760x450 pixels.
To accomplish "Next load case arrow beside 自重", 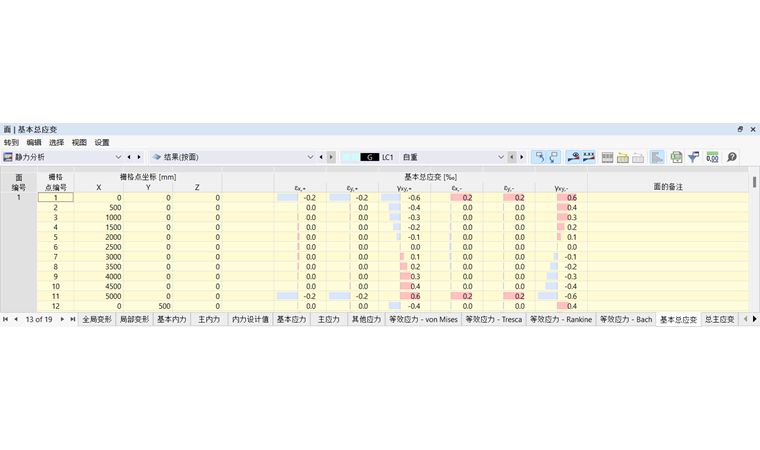I will pos(522,157).
